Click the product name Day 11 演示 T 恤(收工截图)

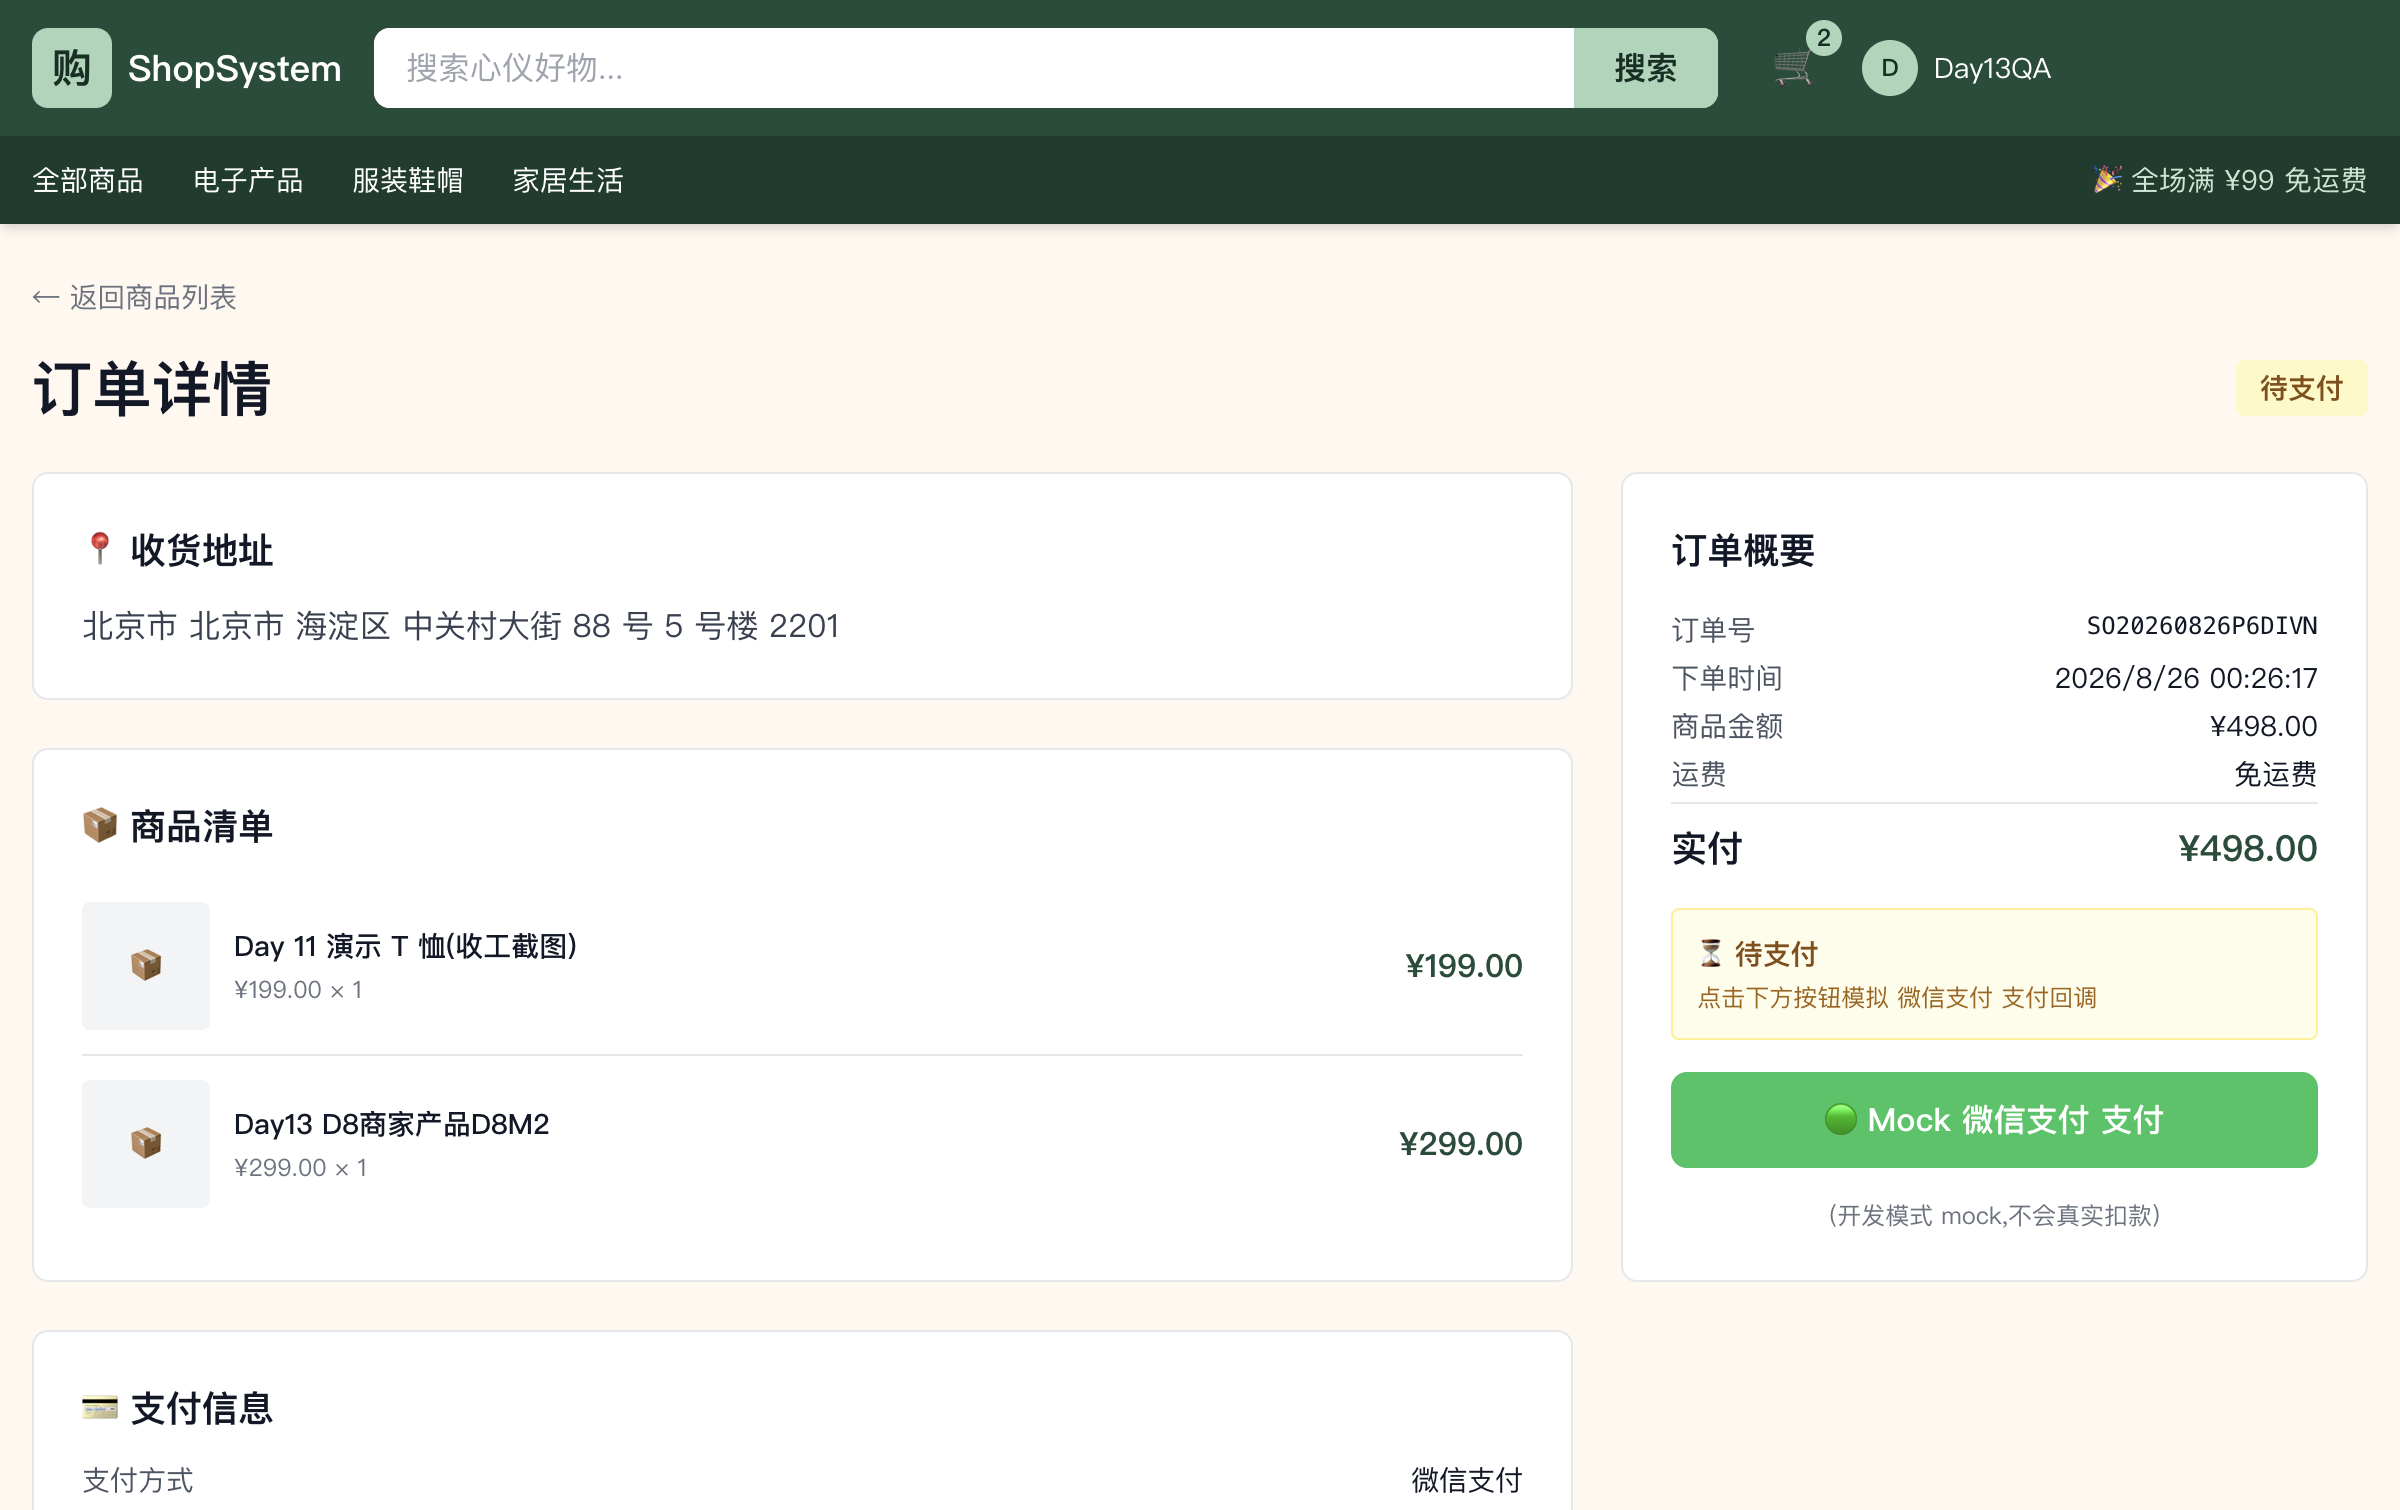click(406, 946)
